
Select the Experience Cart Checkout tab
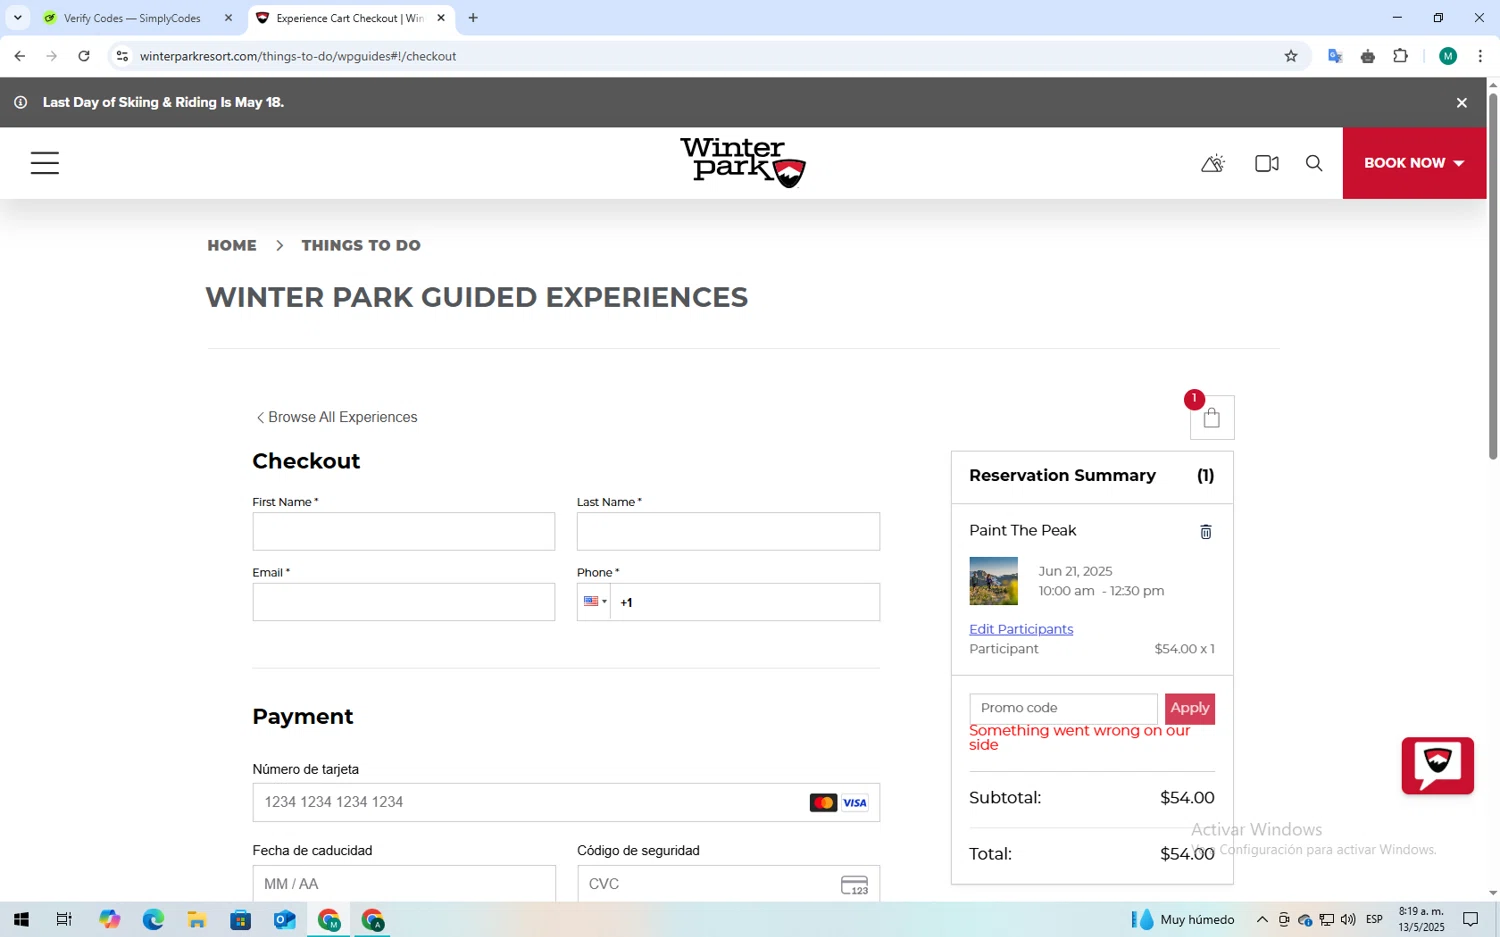tap(350, 18)
